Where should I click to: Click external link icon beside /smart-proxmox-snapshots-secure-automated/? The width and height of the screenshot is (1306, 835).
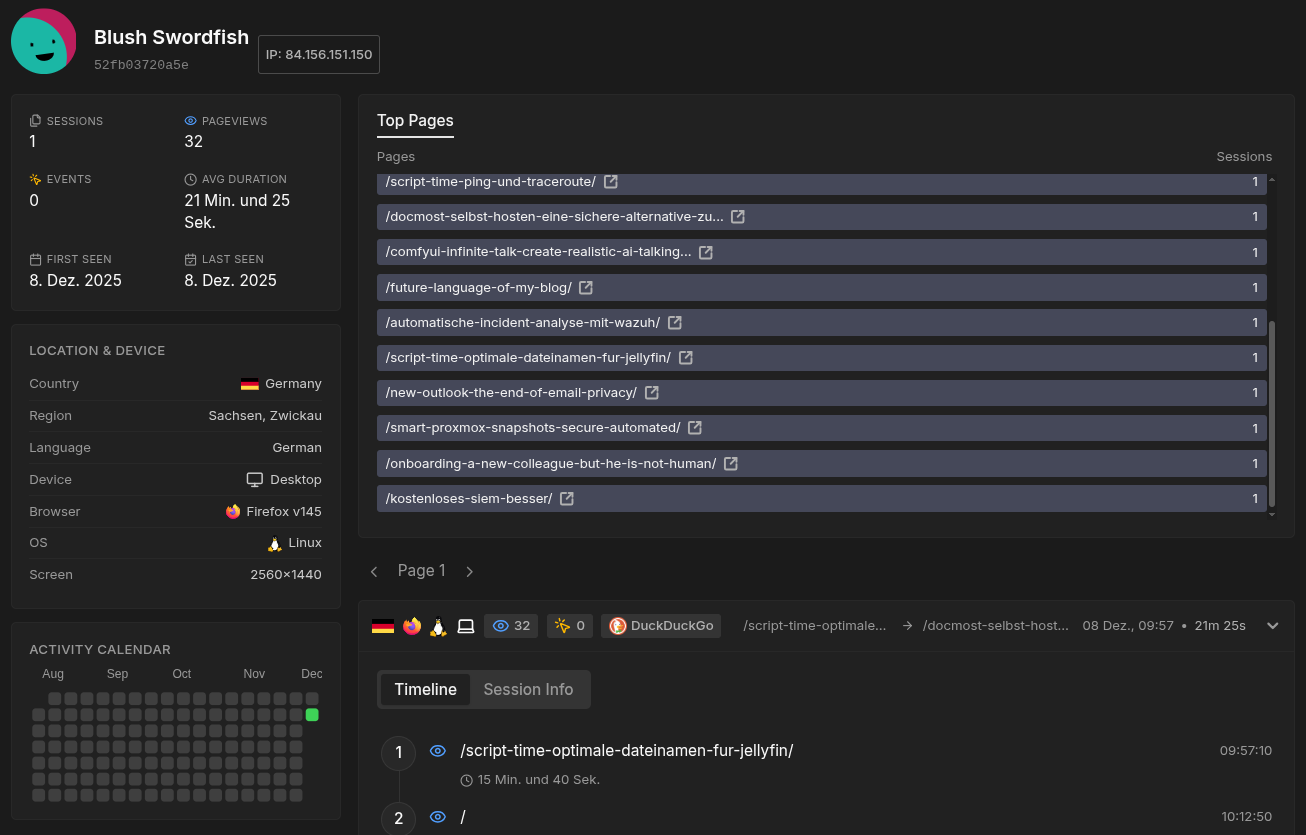pyautogui.click(x=695, y=428)
